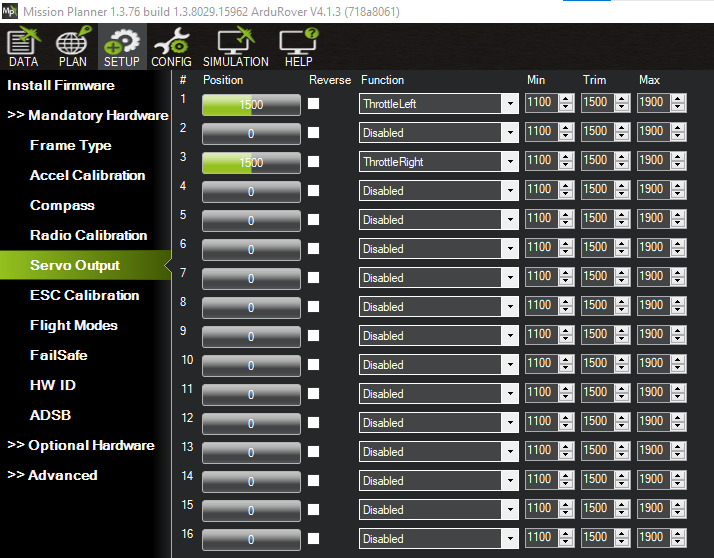Click the Reverse column header

330,80
